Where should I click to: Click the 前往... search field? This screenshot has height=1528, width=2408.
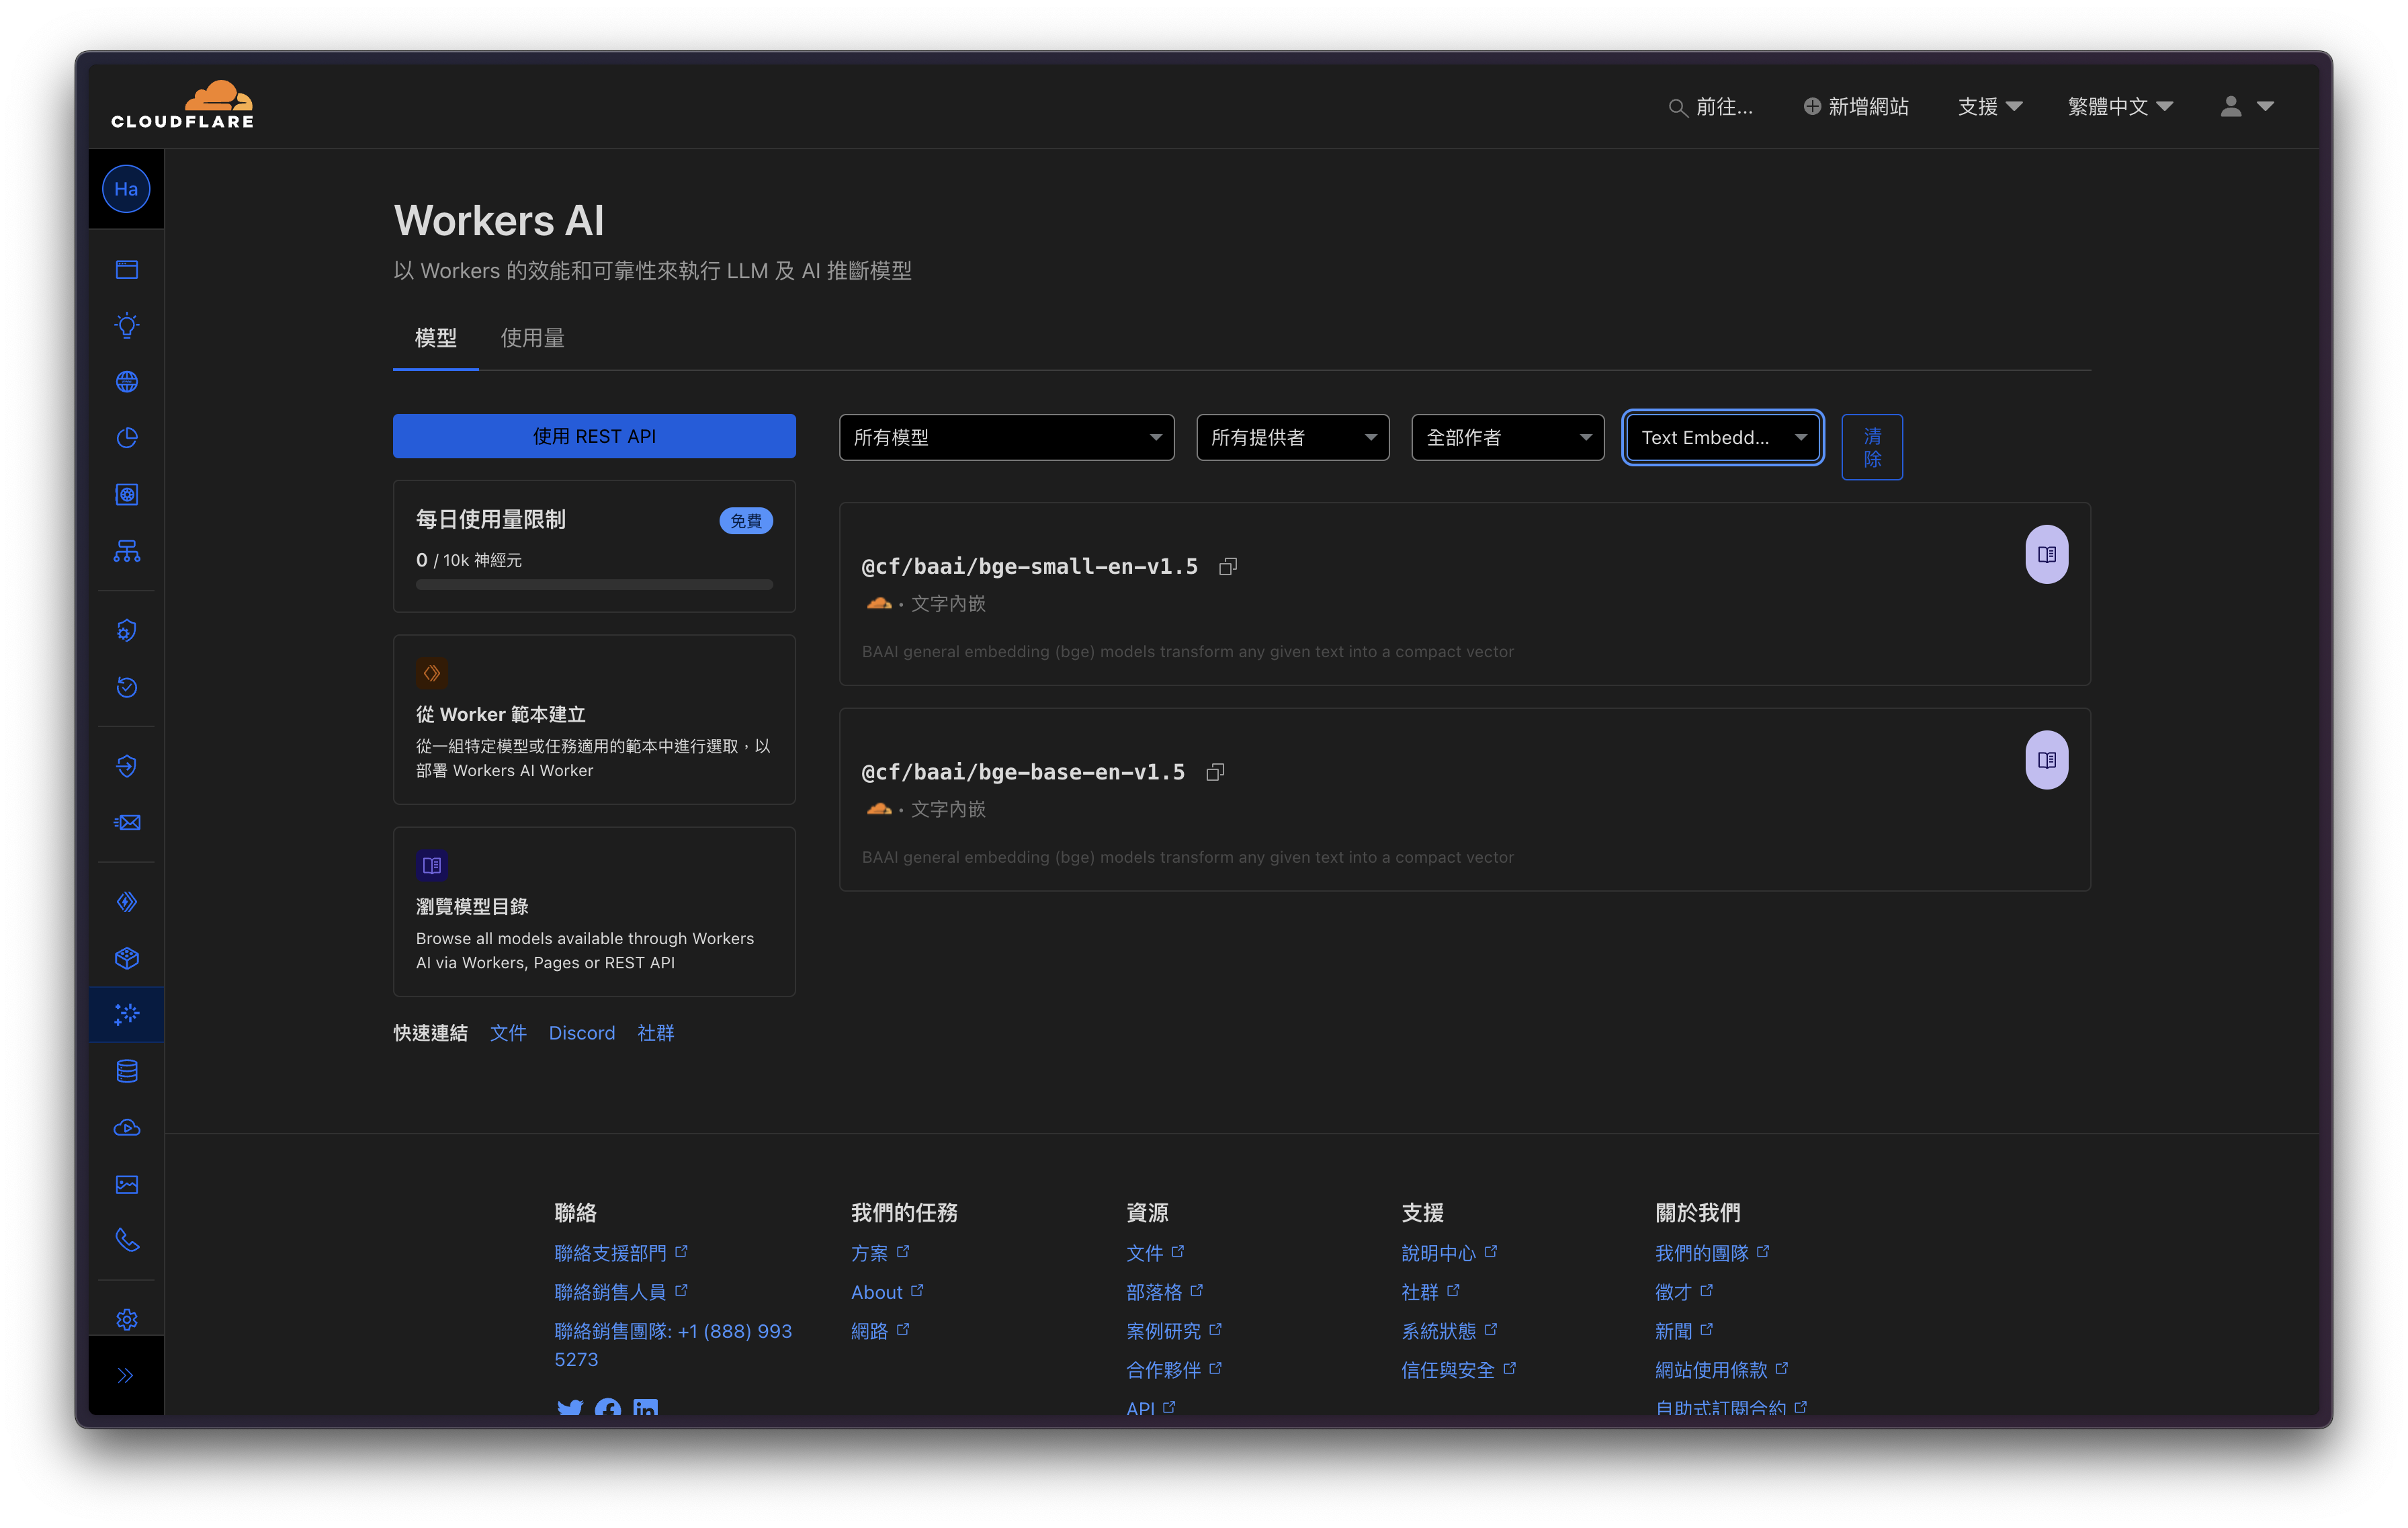(x=1712, y=106)
